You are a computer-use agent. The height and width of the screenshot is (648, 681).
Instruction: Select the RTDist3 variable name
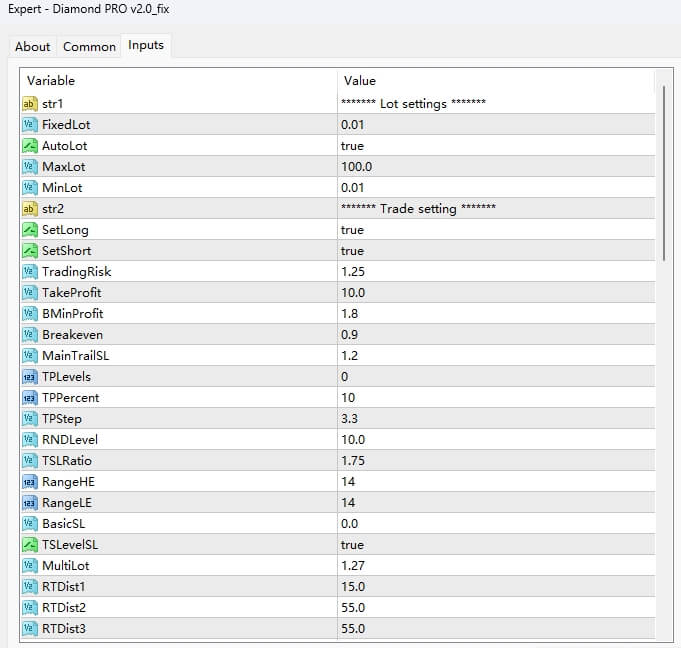tap(64, 628)
